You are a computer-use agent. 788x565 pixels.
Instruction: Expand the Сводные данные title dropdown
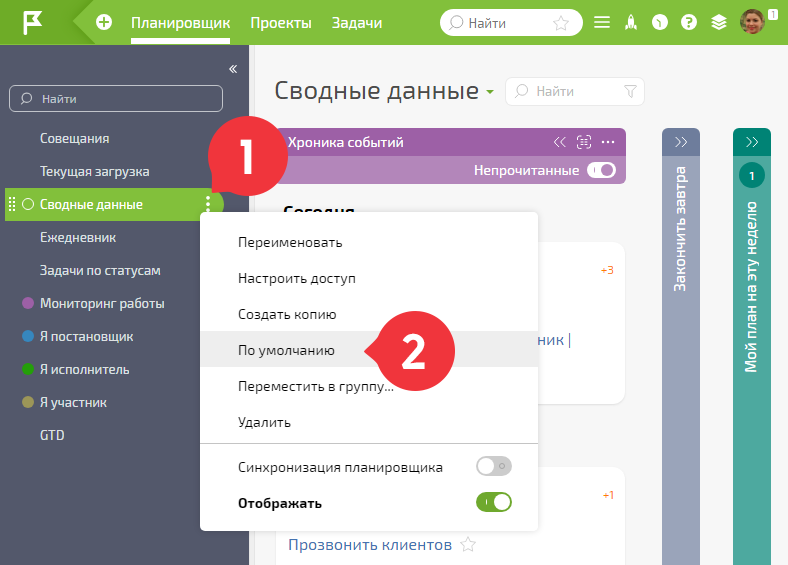[x=490, y=92]
